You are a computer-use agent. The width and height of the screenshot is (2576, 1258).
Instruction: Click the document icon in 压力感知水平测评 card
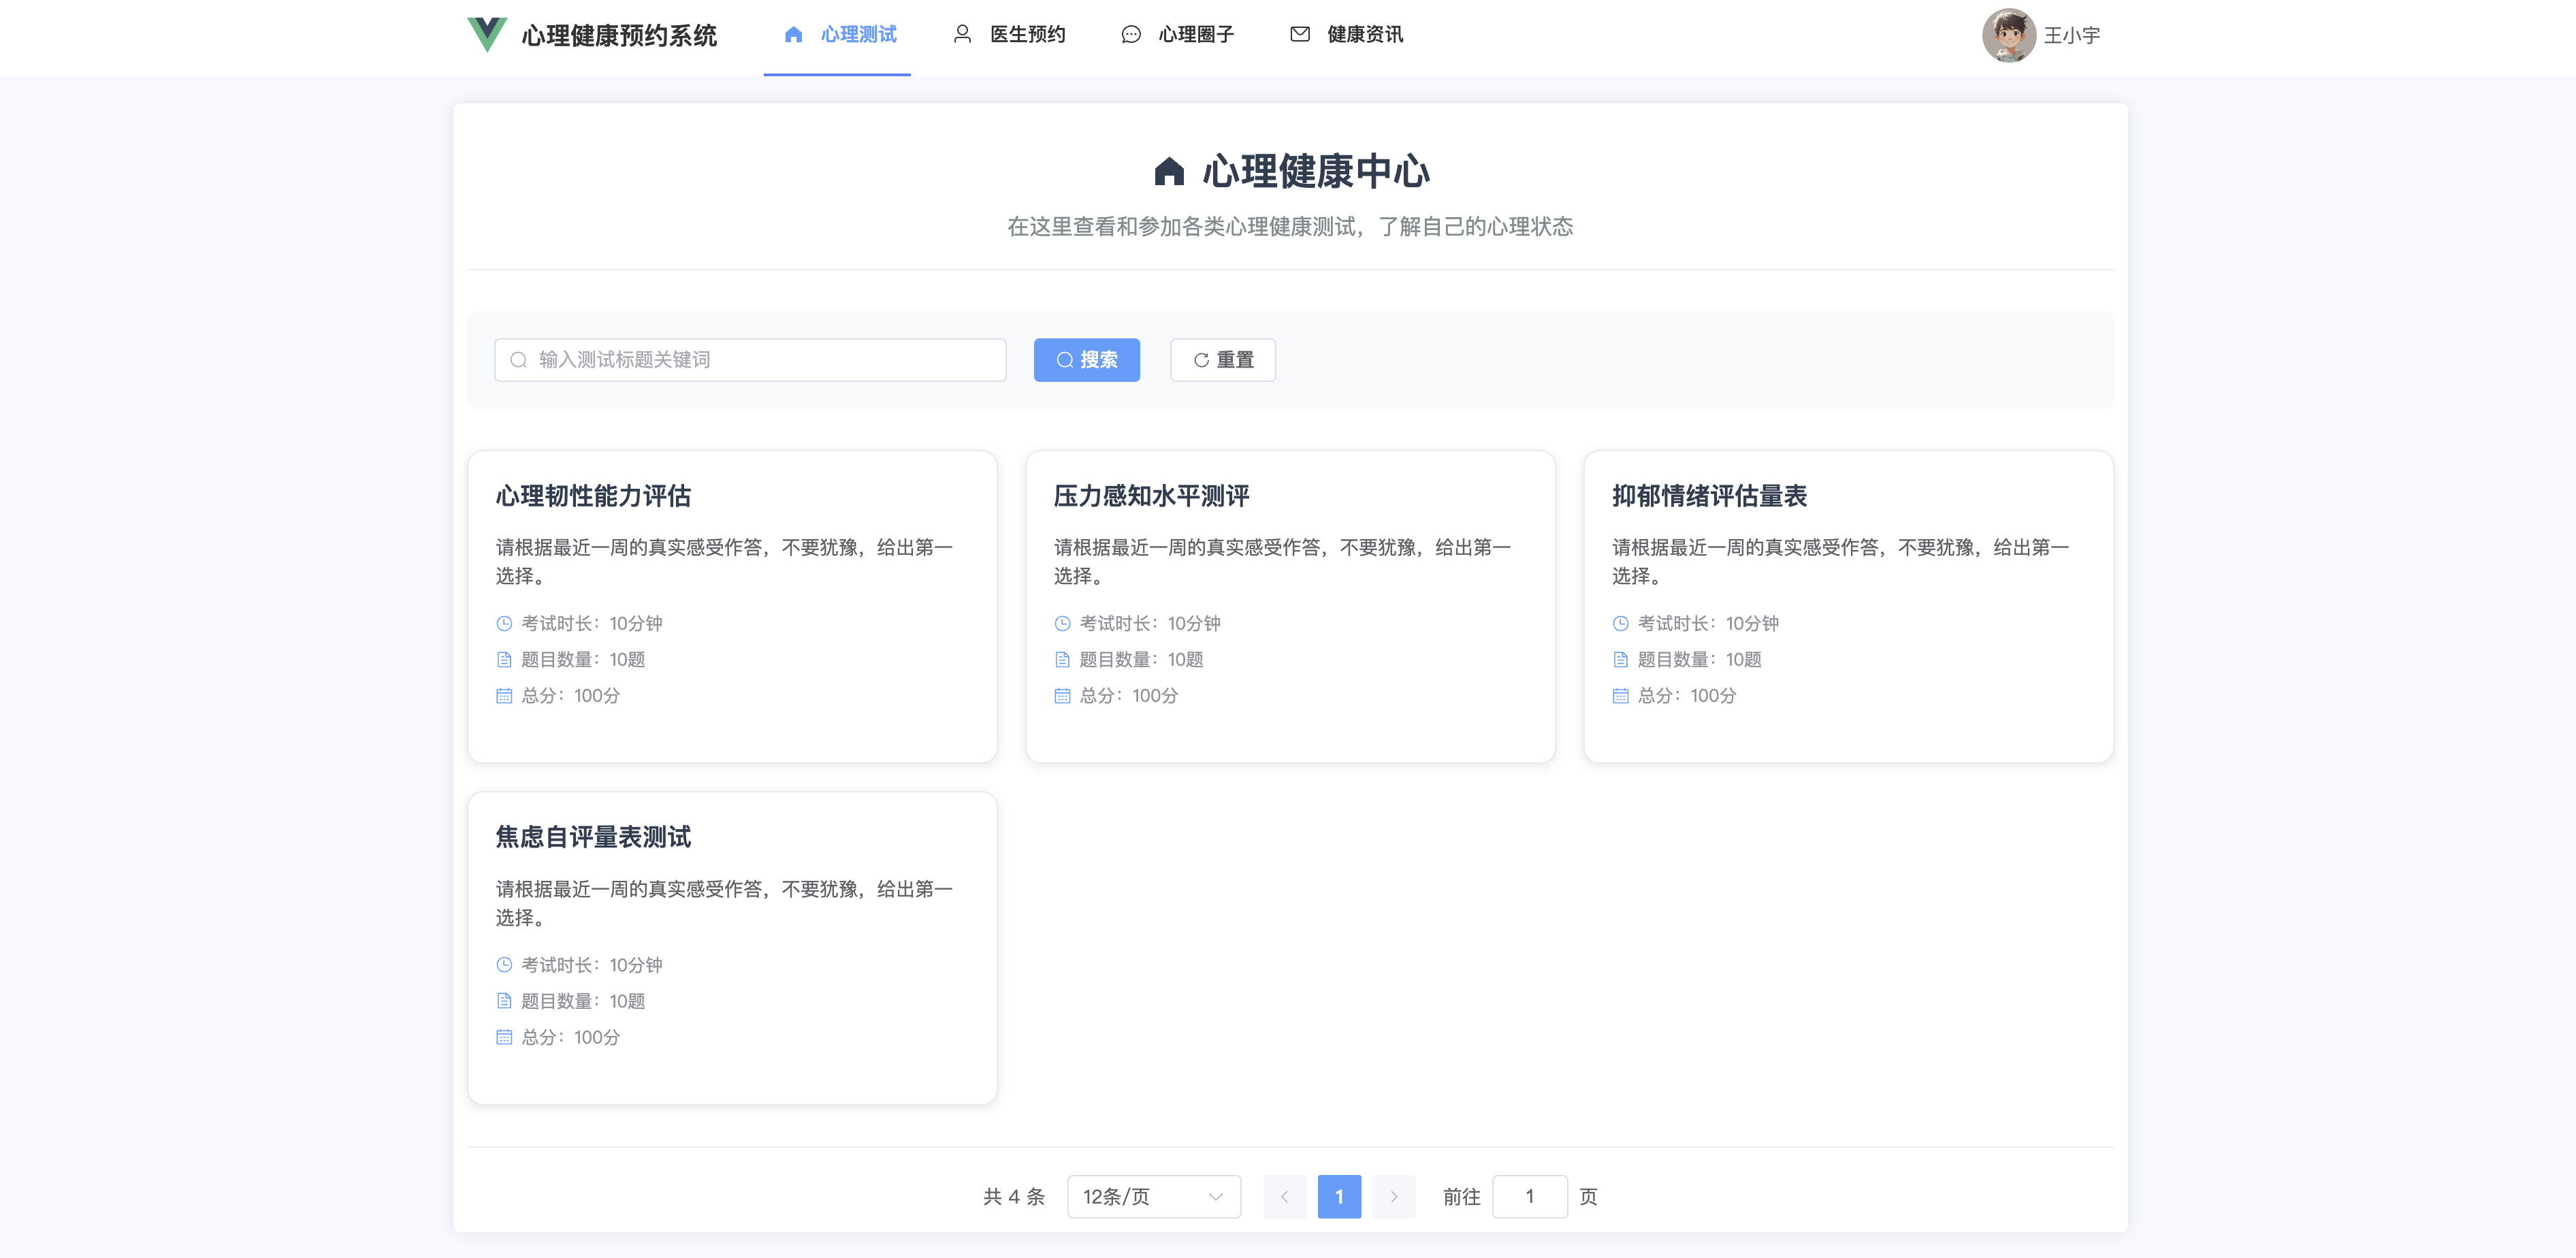[1062, 659]
